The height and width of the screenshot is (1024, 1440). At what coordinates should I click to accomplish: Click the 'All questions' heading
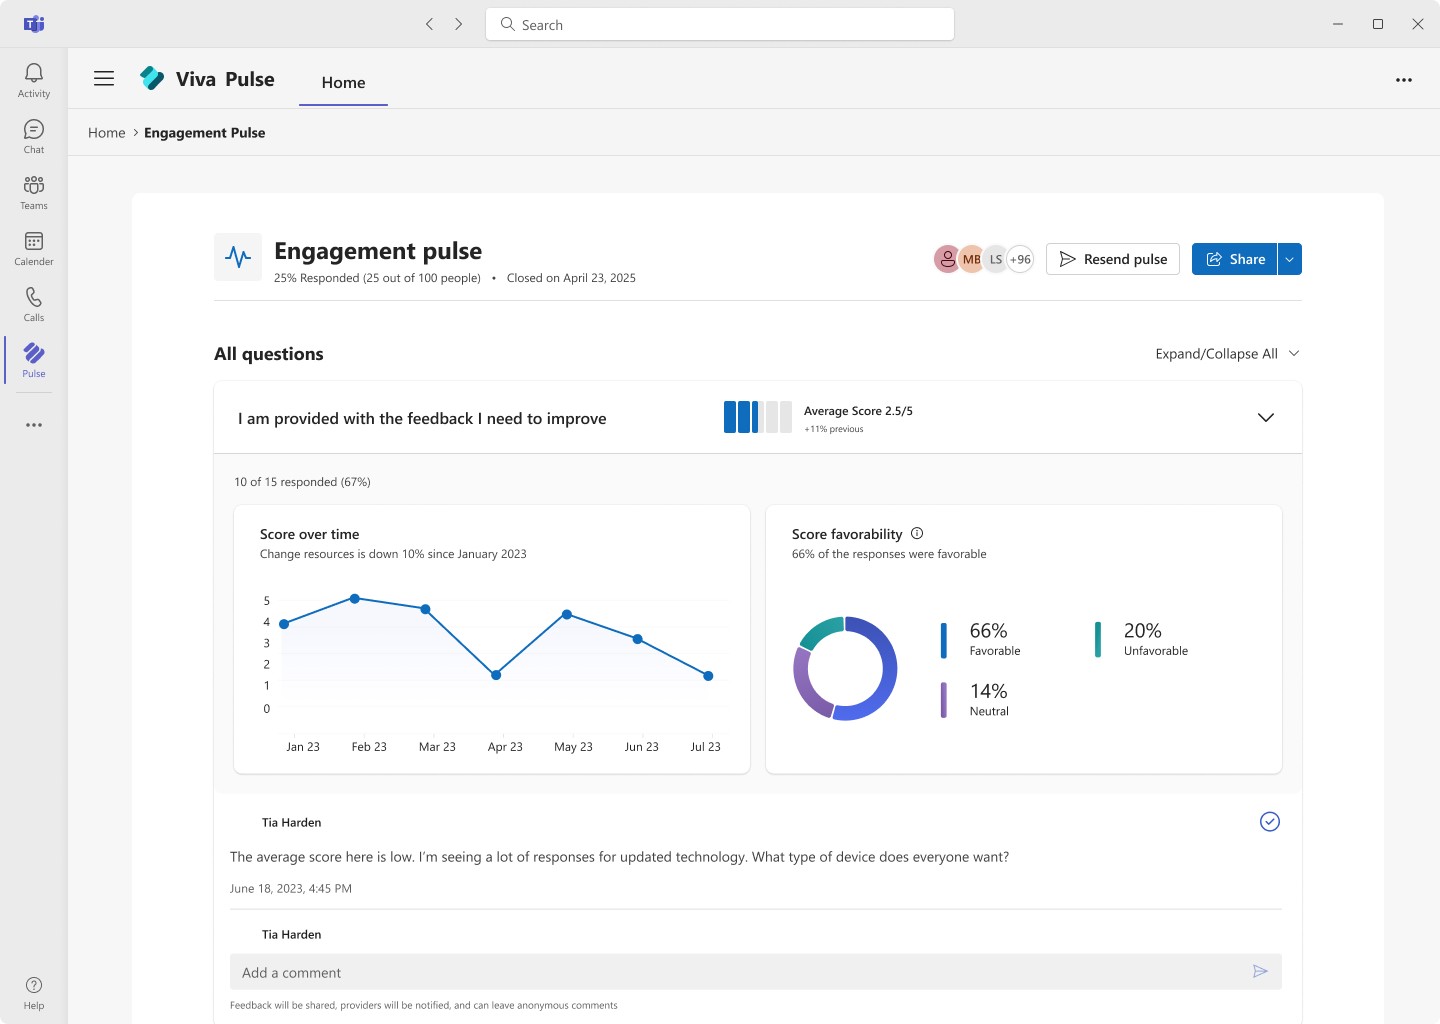click(269, 354)
